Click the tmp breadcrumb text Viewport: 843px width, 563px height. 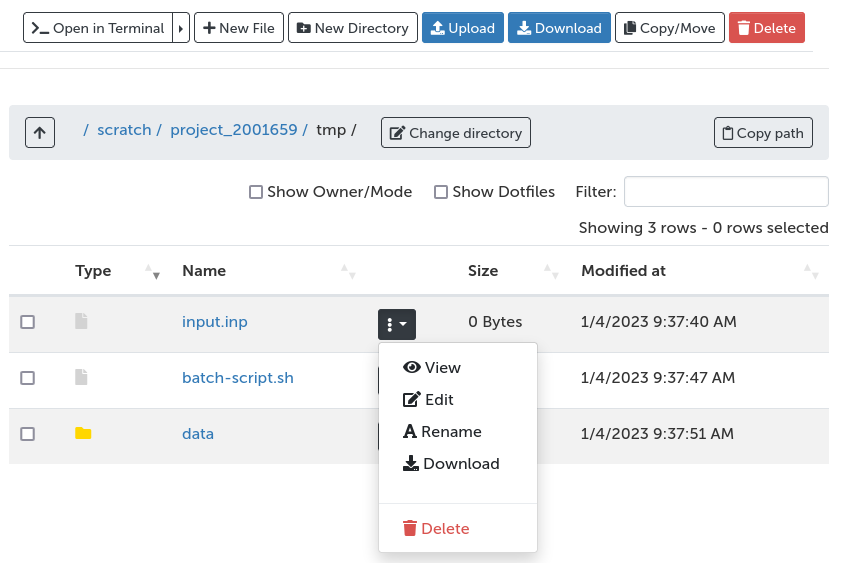(331, 130)
